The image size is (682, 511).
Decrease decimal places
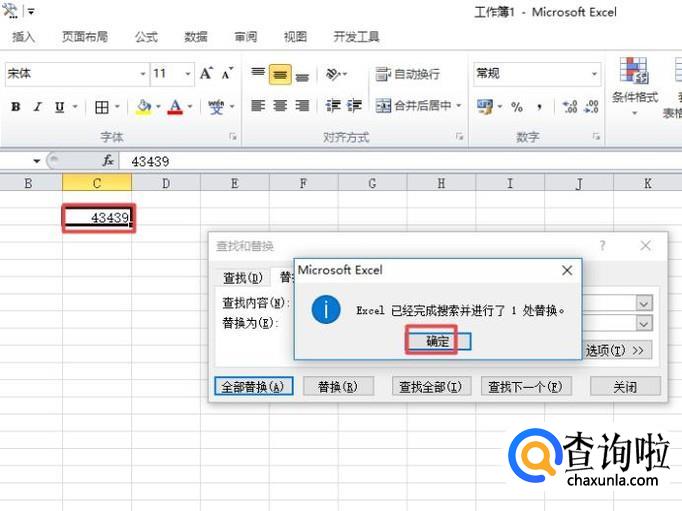(x=592, y=107)
